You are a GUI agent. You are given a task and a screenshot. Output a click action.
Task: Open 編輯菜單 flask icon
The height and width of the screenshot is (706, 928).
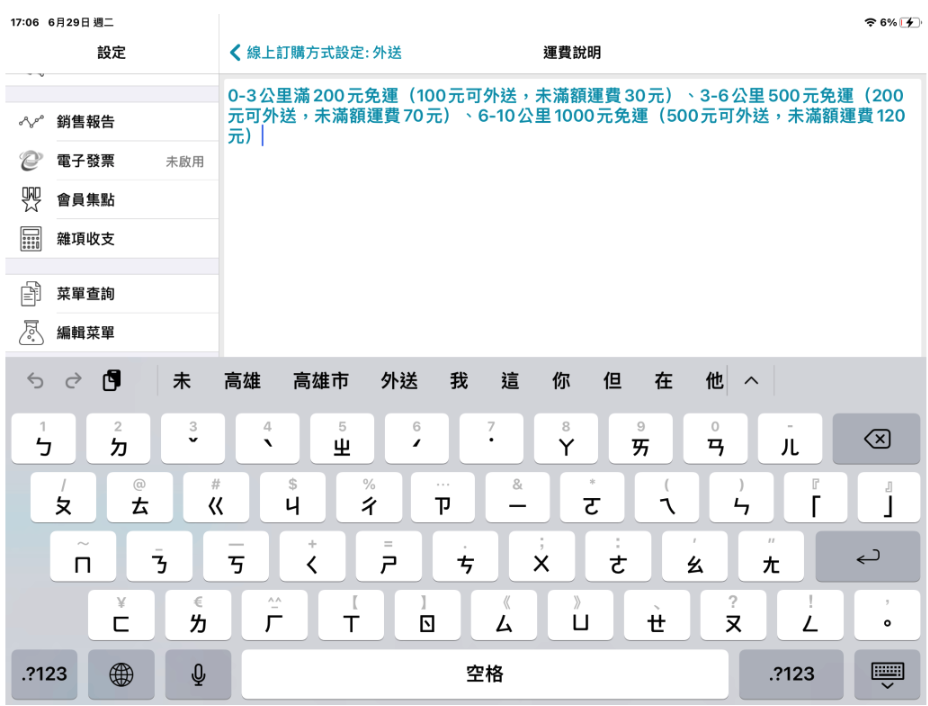pyautogui.click(x=31, y=333)
